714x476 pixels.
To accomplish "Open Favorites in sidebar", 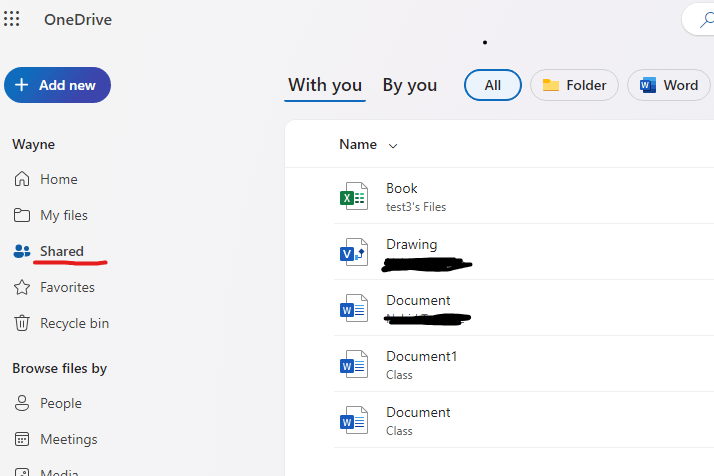I will [x=67, y=287].
